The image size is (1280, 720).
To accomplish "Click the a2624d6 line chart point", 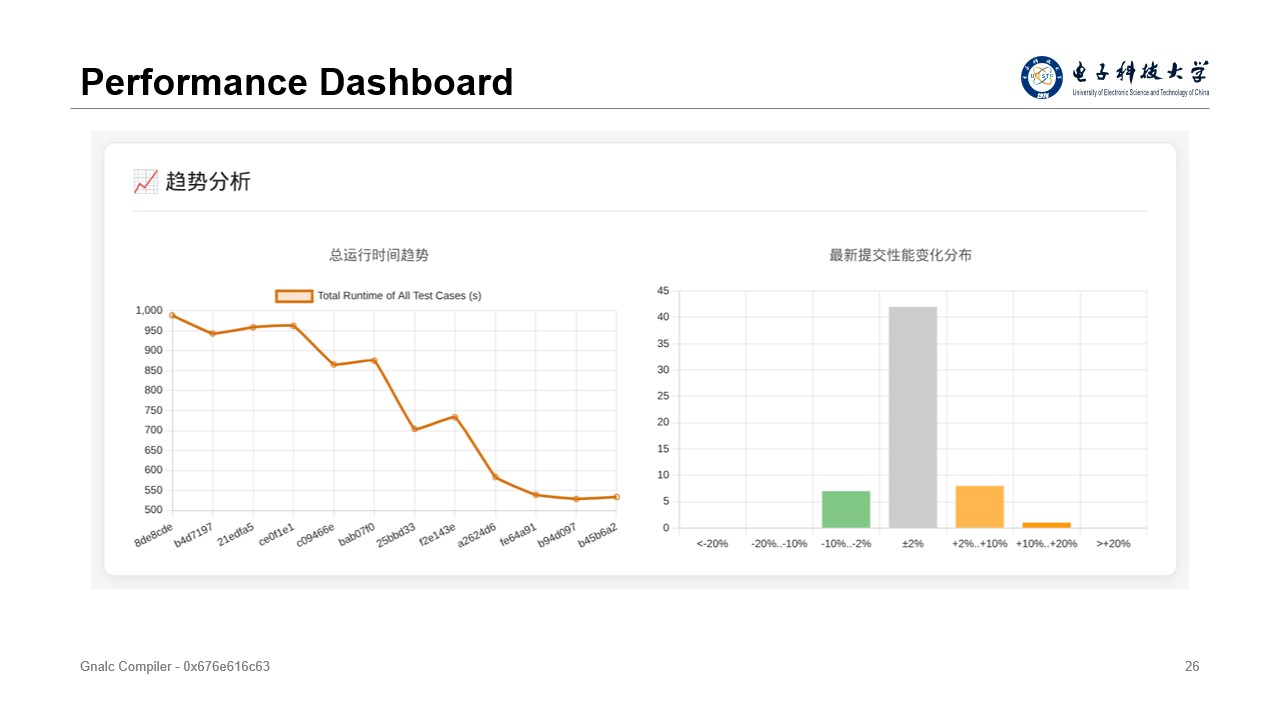I will pos(495,477).
